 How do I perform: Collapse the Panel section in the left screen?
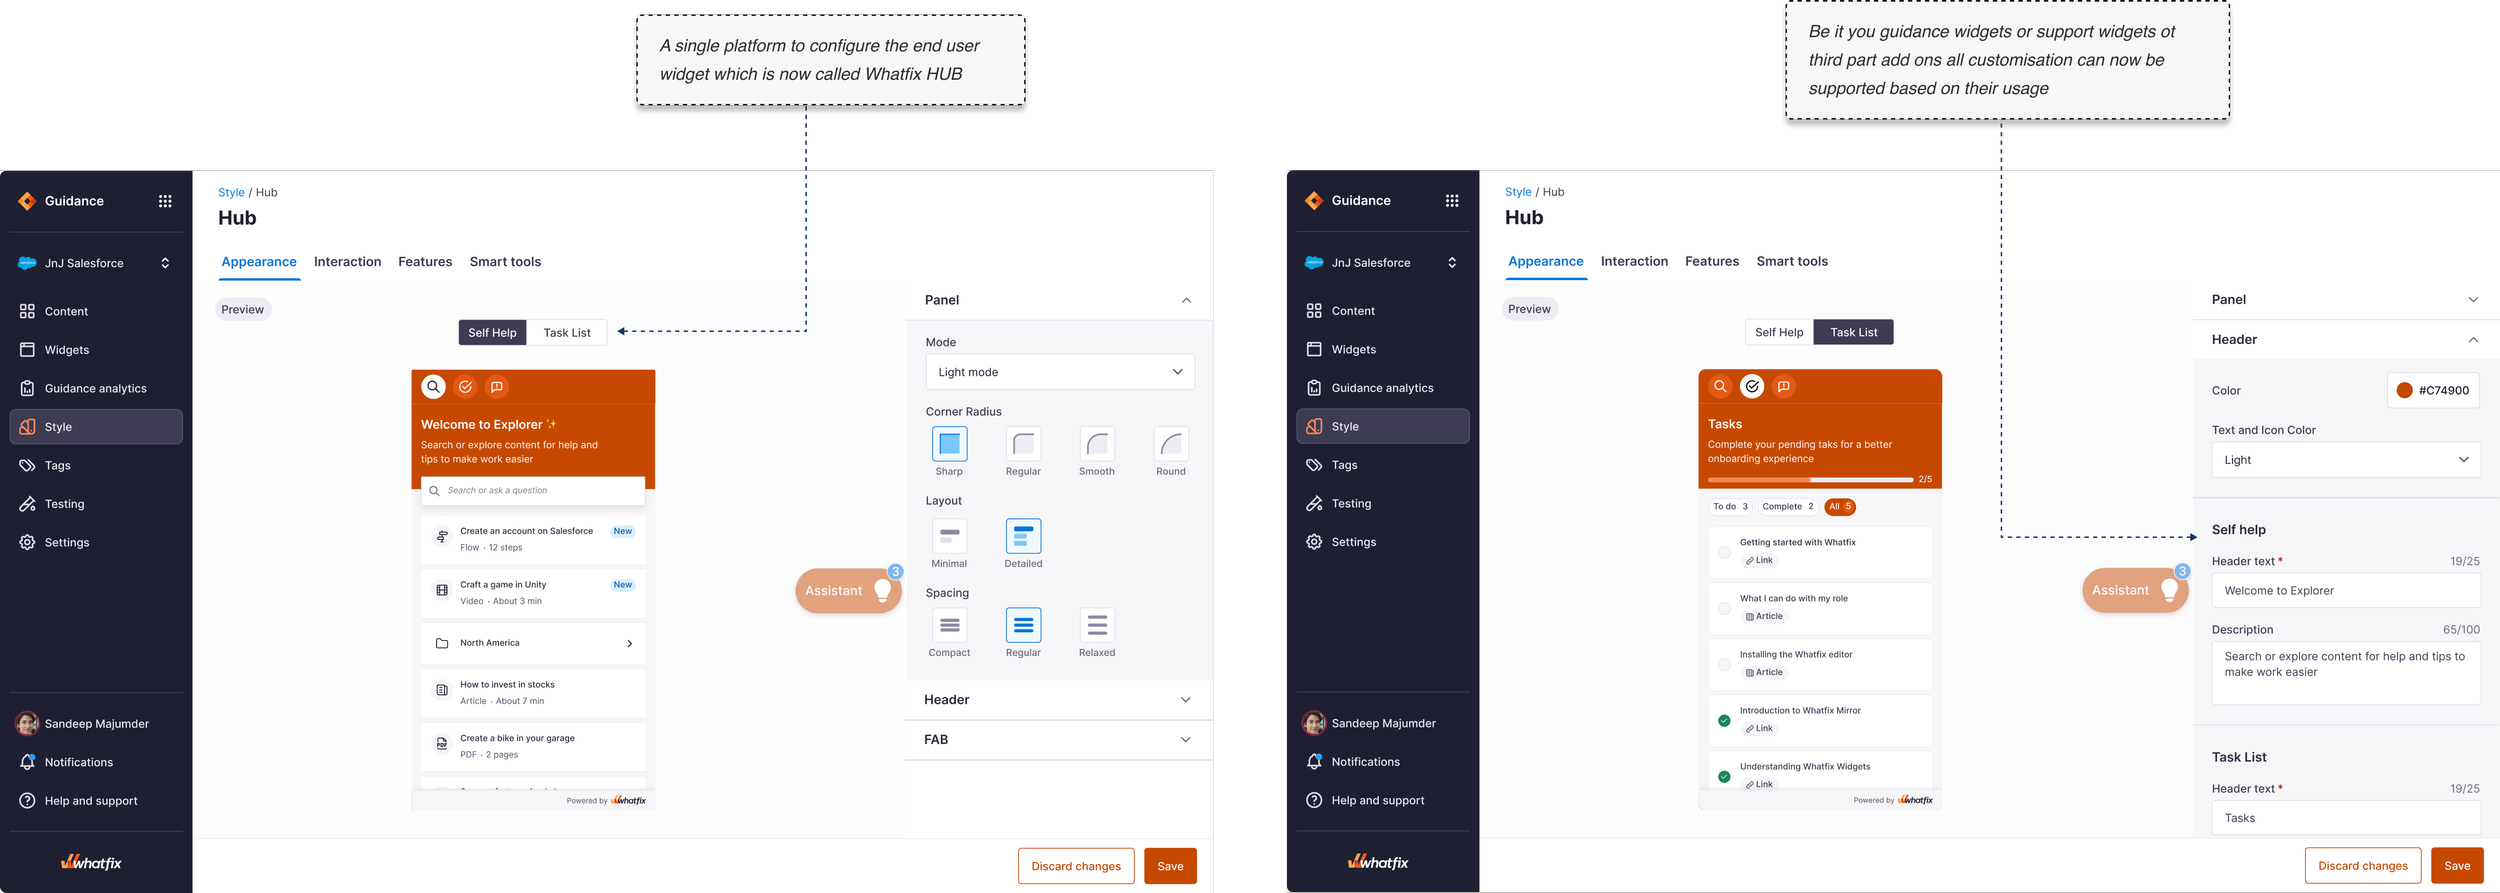pos(1186,300)
